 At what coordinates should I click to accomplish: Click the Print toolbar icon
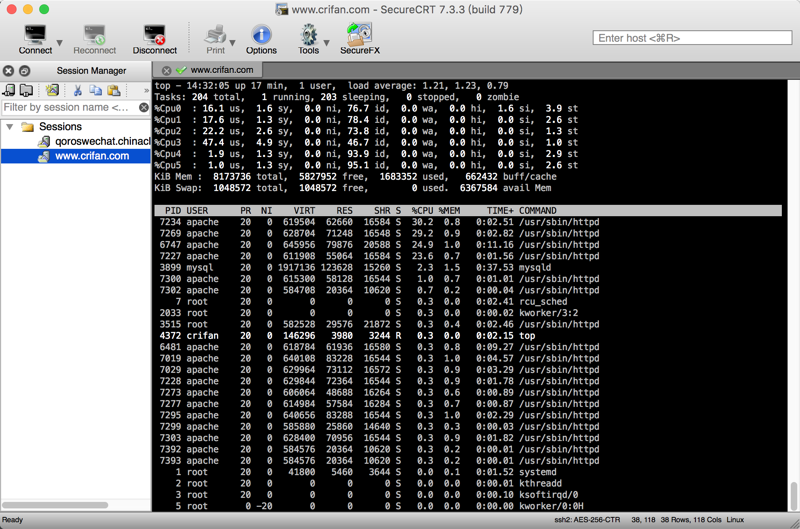point(215,35)
